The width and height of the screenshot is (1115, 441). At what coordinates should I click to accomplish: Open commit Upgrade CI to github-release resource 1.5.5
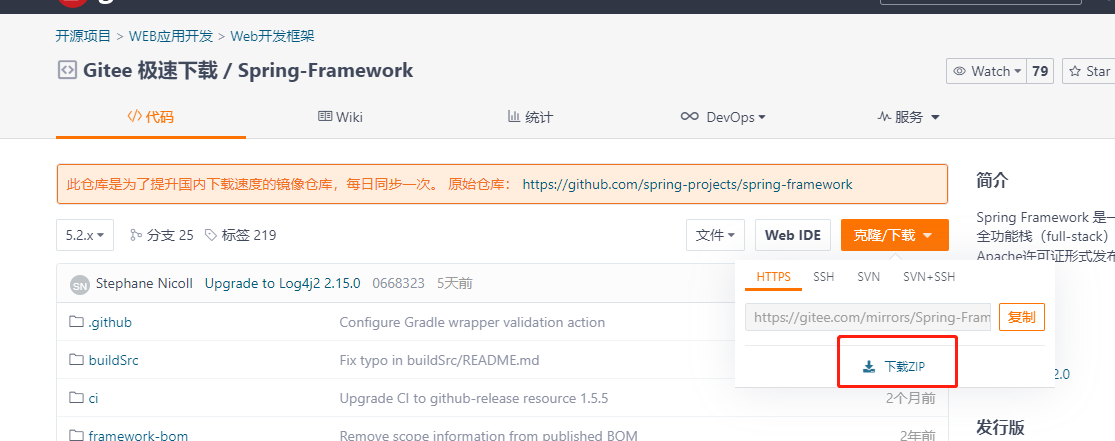click(474, 398)
